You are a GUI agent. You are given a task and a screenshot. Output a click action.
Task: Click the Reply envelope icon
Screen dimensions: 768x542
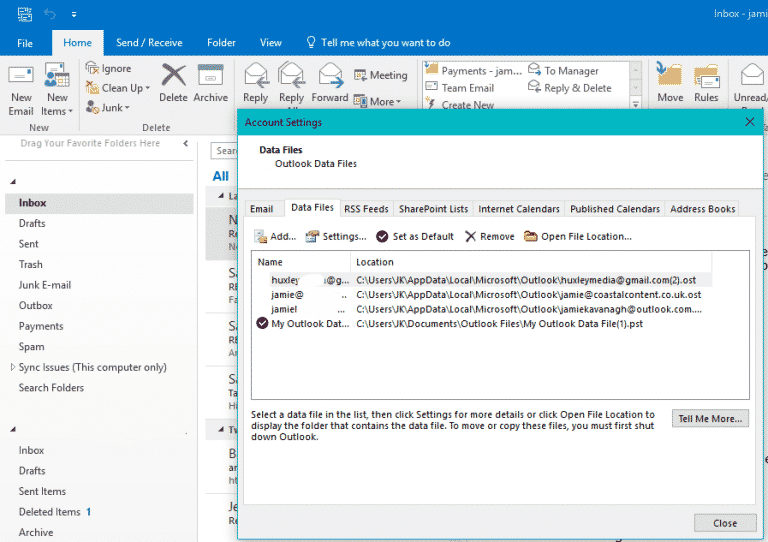pos(256,76)
